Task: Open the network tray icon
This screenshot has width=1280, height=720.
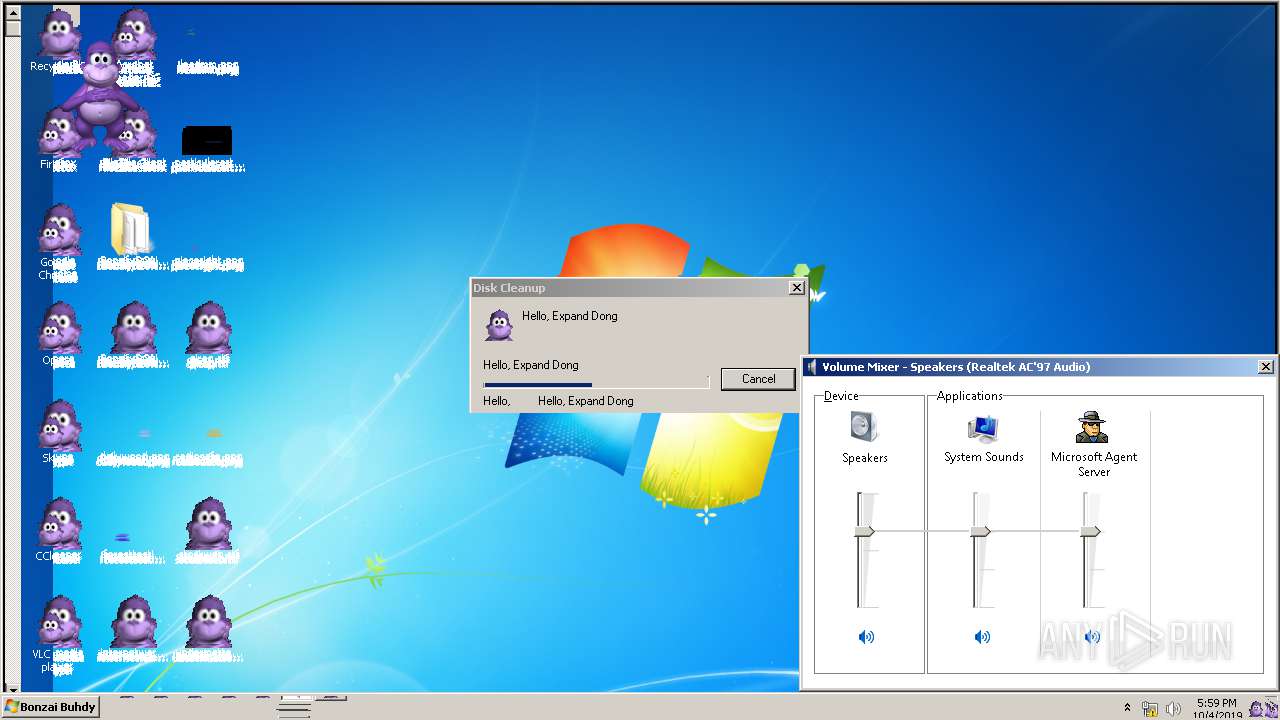Action: [1150, 708]
